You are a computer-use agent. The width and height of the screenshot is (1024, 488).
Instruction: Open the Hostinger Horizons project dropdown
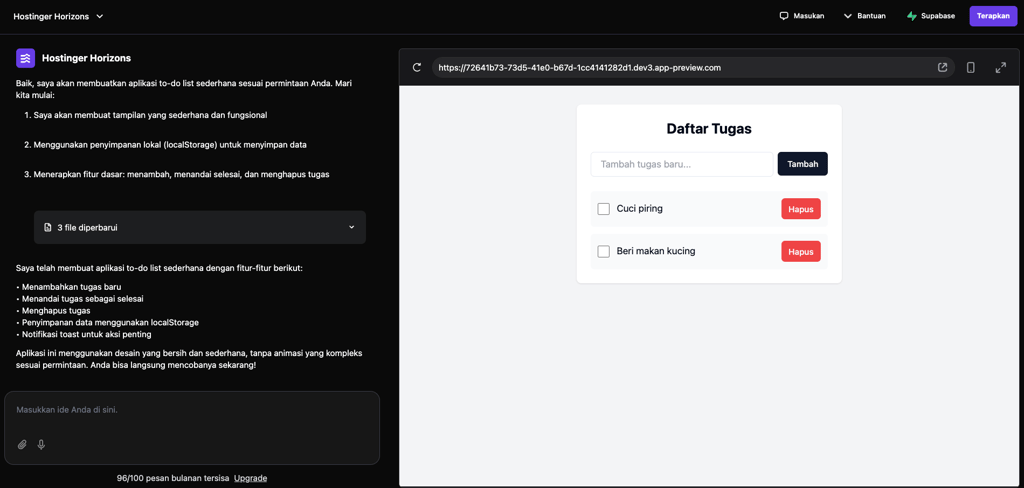tap(59, 16)
